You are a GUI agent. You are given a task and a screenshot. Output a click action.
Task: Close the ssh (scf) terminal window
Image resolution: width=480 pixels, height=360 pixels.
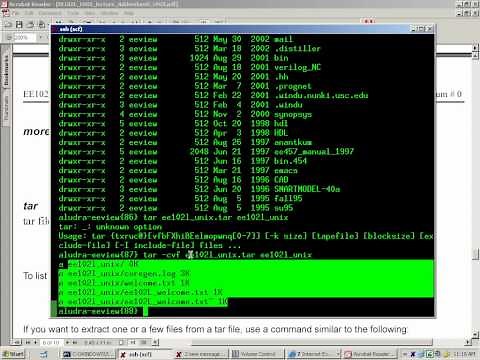pyautogui.click(x=429, y=29)
